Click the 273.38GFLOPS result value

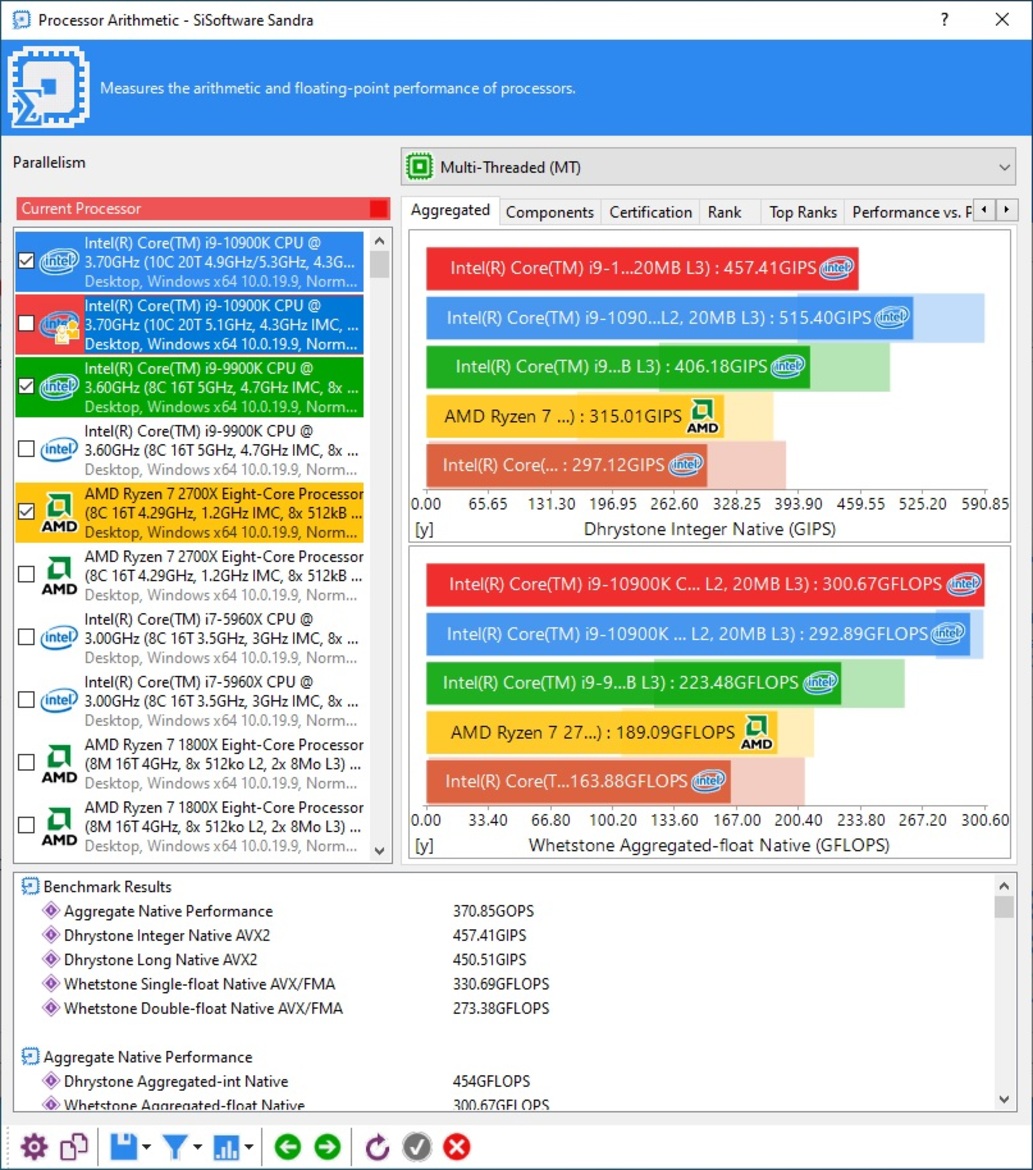click(x=501, y=1008)
